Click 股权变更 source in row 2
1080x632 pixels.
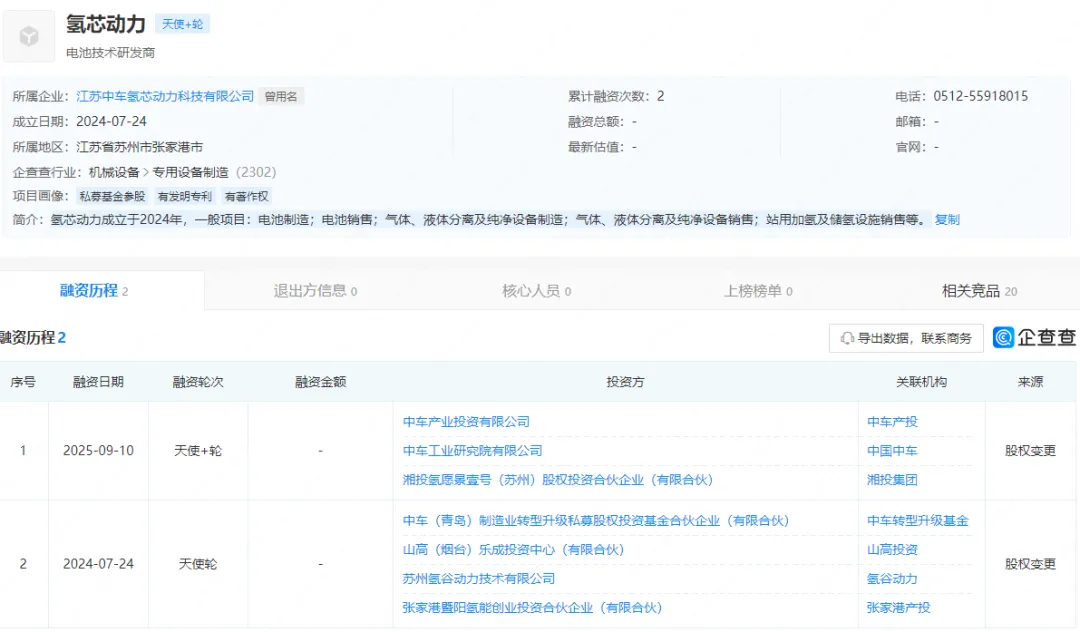[1030, 564]
